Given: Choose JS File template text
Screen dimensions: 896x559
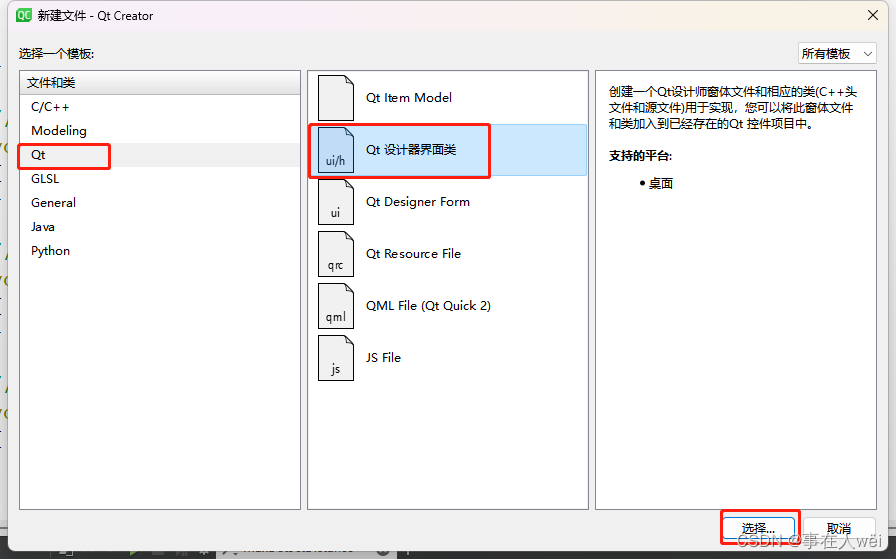Looking at the screenshot, I should 383,358.
